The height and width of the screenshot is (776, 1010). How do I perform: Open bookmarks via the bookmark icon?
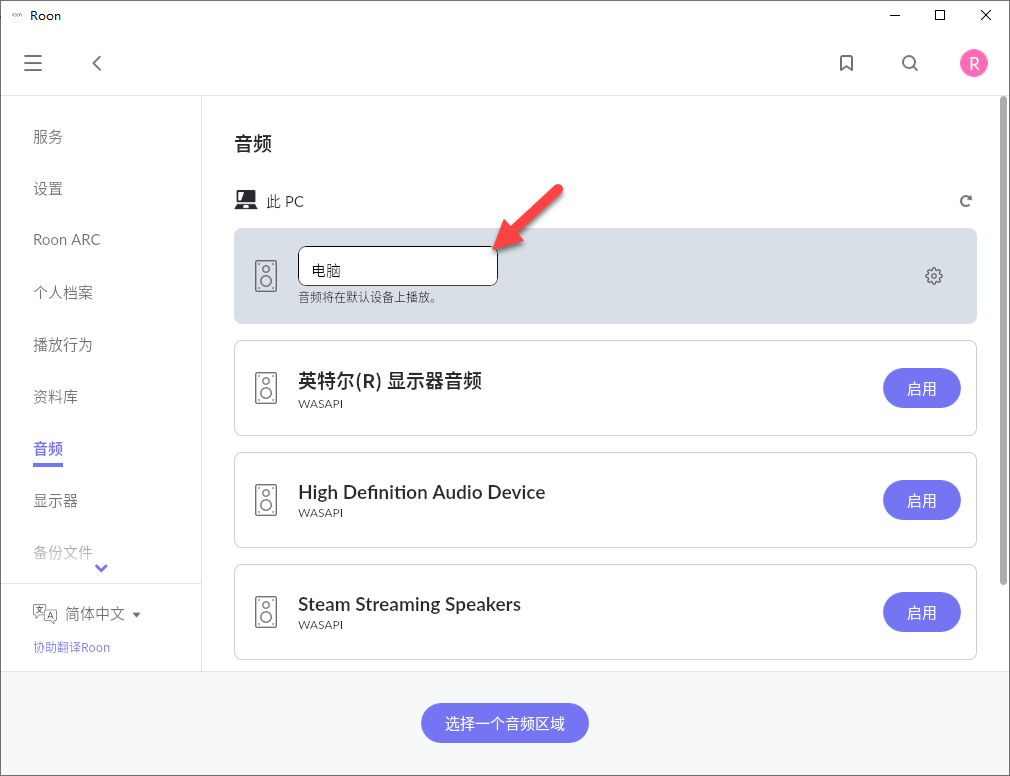(x=846, y=63)
